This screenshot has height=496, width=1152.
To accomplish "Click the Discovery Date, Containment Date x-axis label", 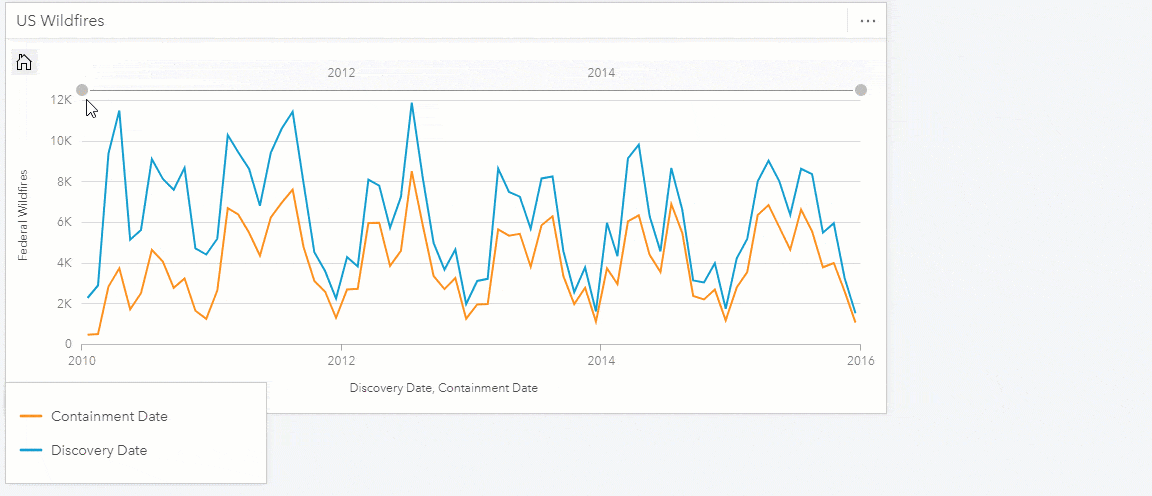I will pos(444,387).
